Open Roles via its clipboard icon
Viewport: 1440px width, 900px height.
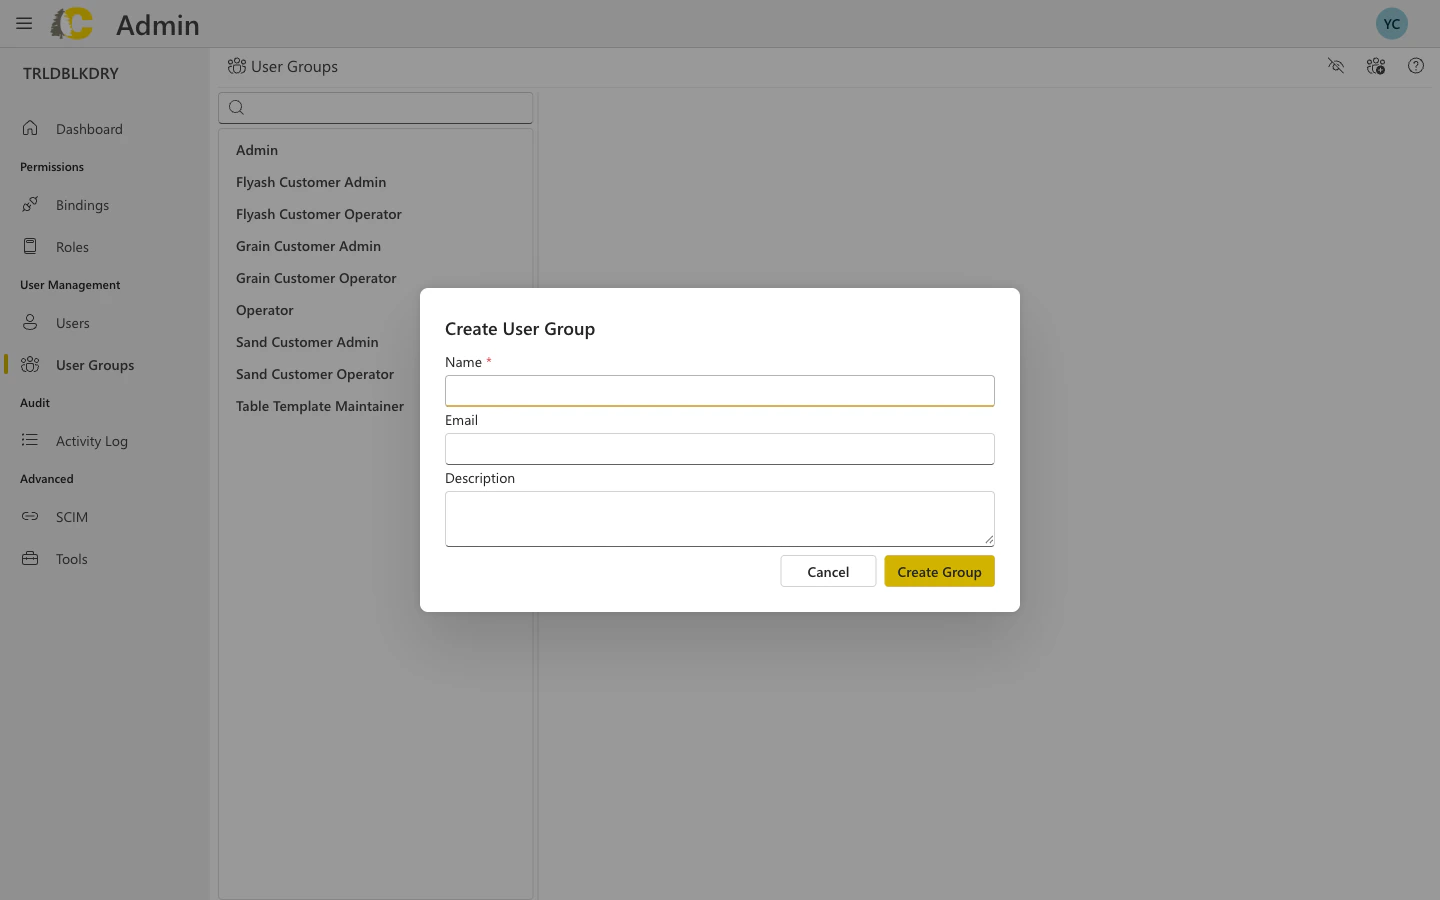click(30, 247)
